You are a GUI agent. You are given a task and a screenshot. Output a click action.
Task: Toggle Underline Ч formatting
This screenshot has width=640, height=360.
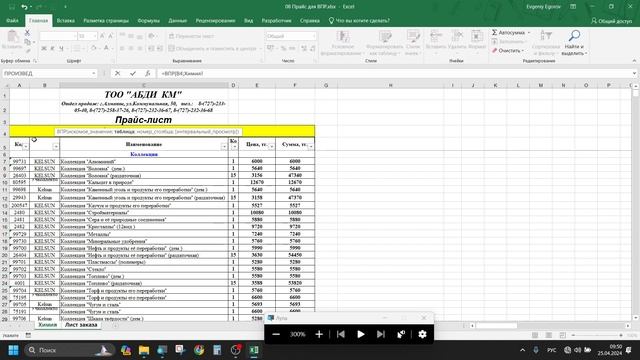(61, 49)
